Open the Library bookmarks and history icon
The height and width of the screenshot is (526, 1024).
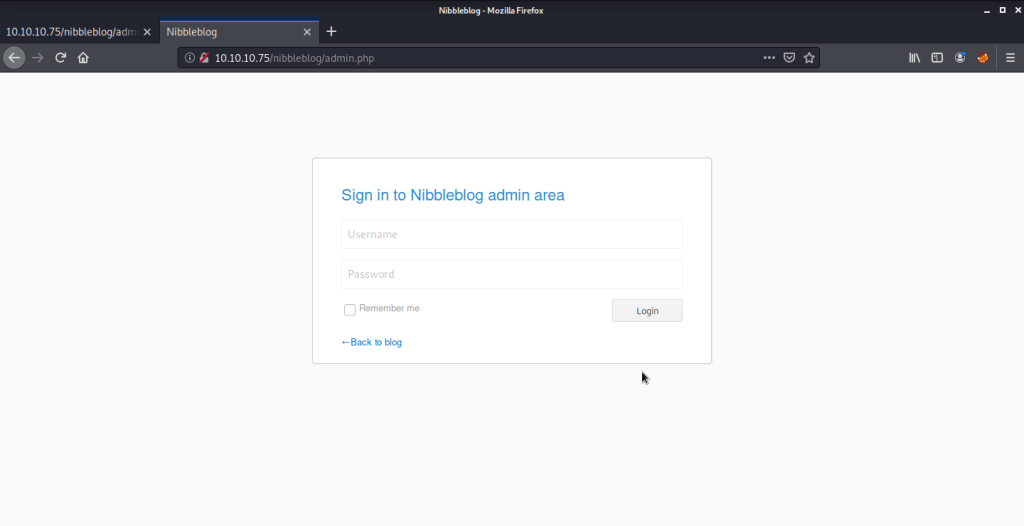[x=914, y=58]
